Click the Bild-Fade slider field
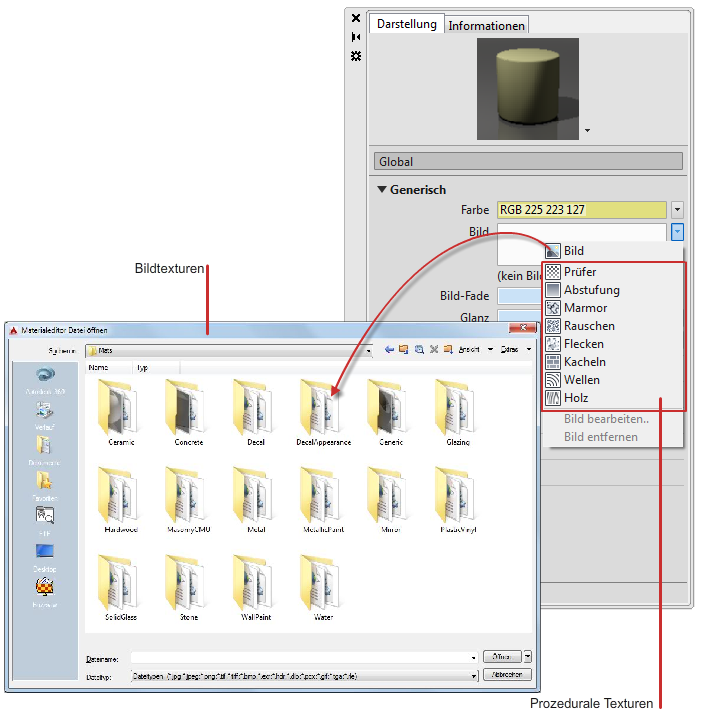This screenshot has width=701, height=713. pos(521,296)
